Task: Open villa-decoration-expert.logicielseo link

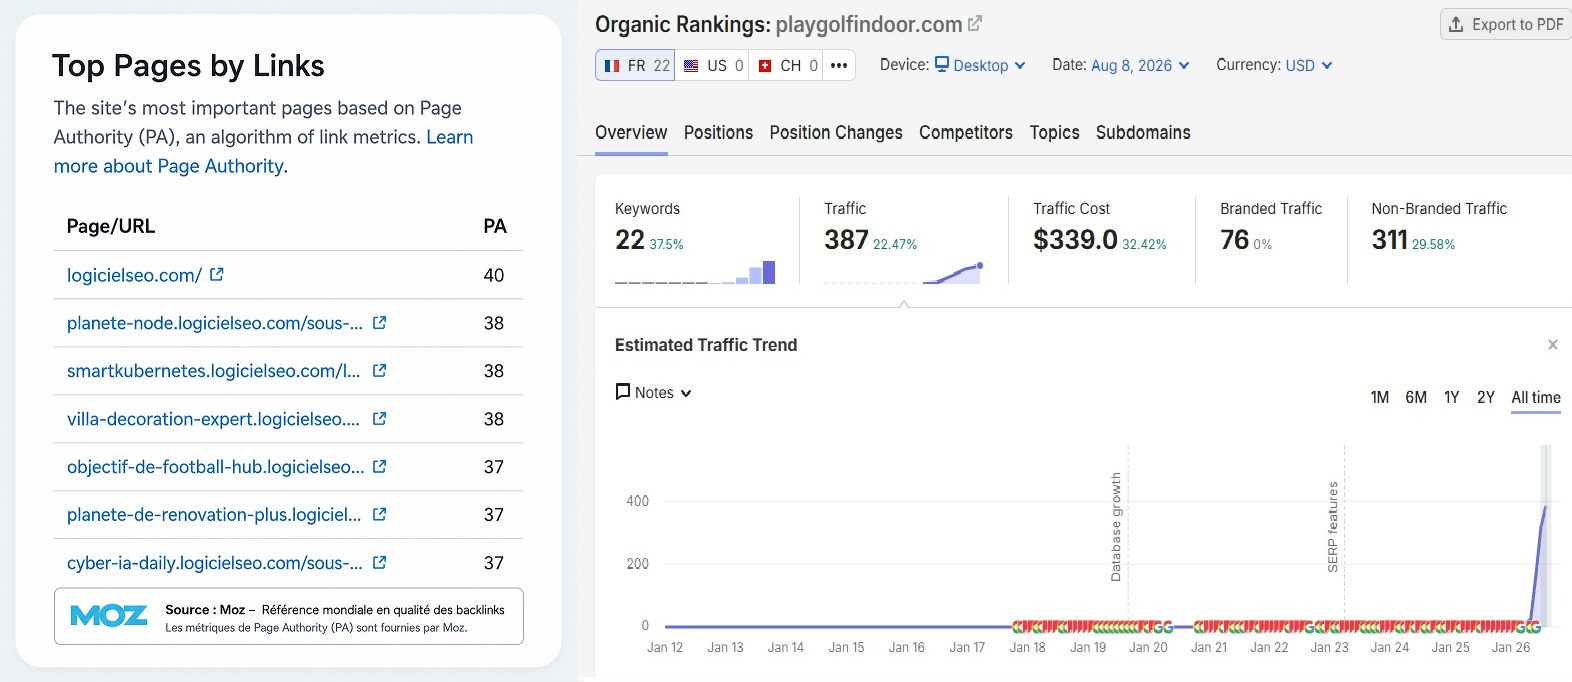Action: tap(213, 419)
